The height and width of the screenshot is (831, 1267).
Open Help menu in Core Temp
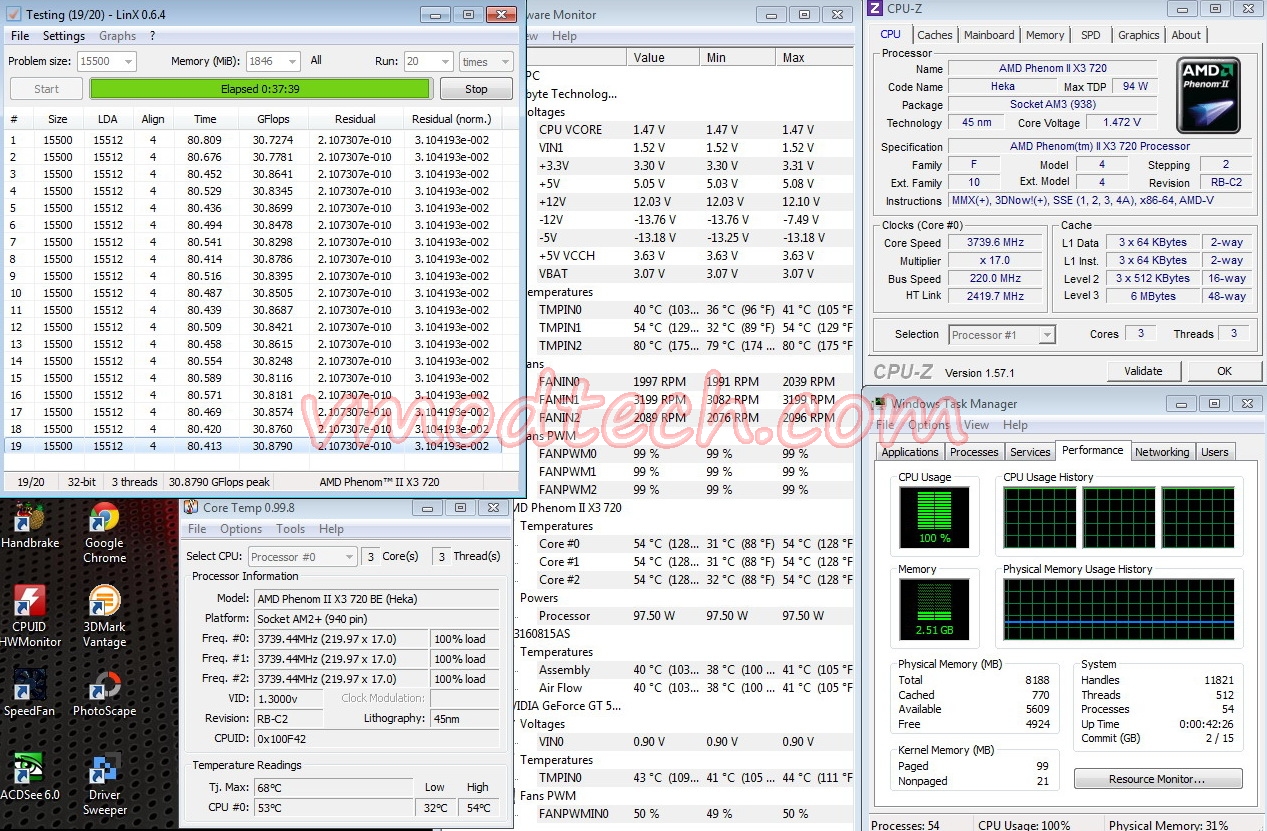coord(331,529)
